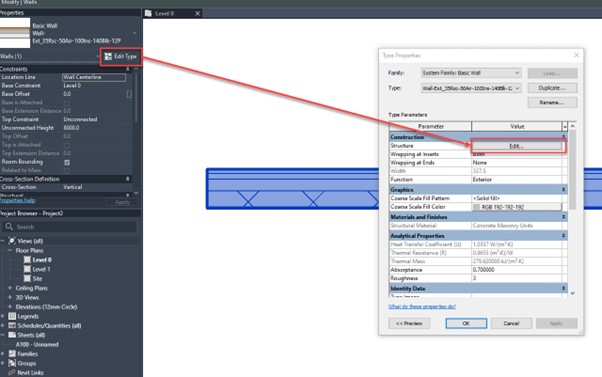Close the Level 0 view tab
The height and width of the screenshot is (377, 602).
tap(197, 13)
